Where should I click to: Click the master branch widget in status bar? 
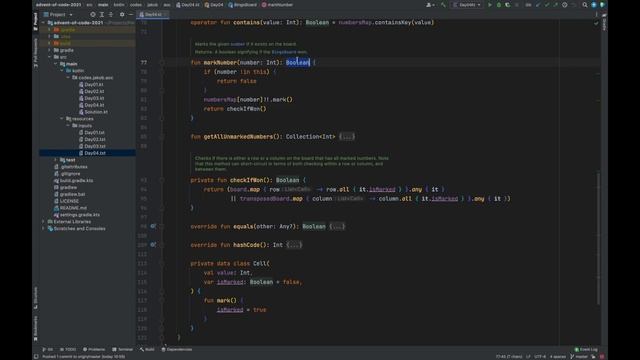tap(579, 357)
